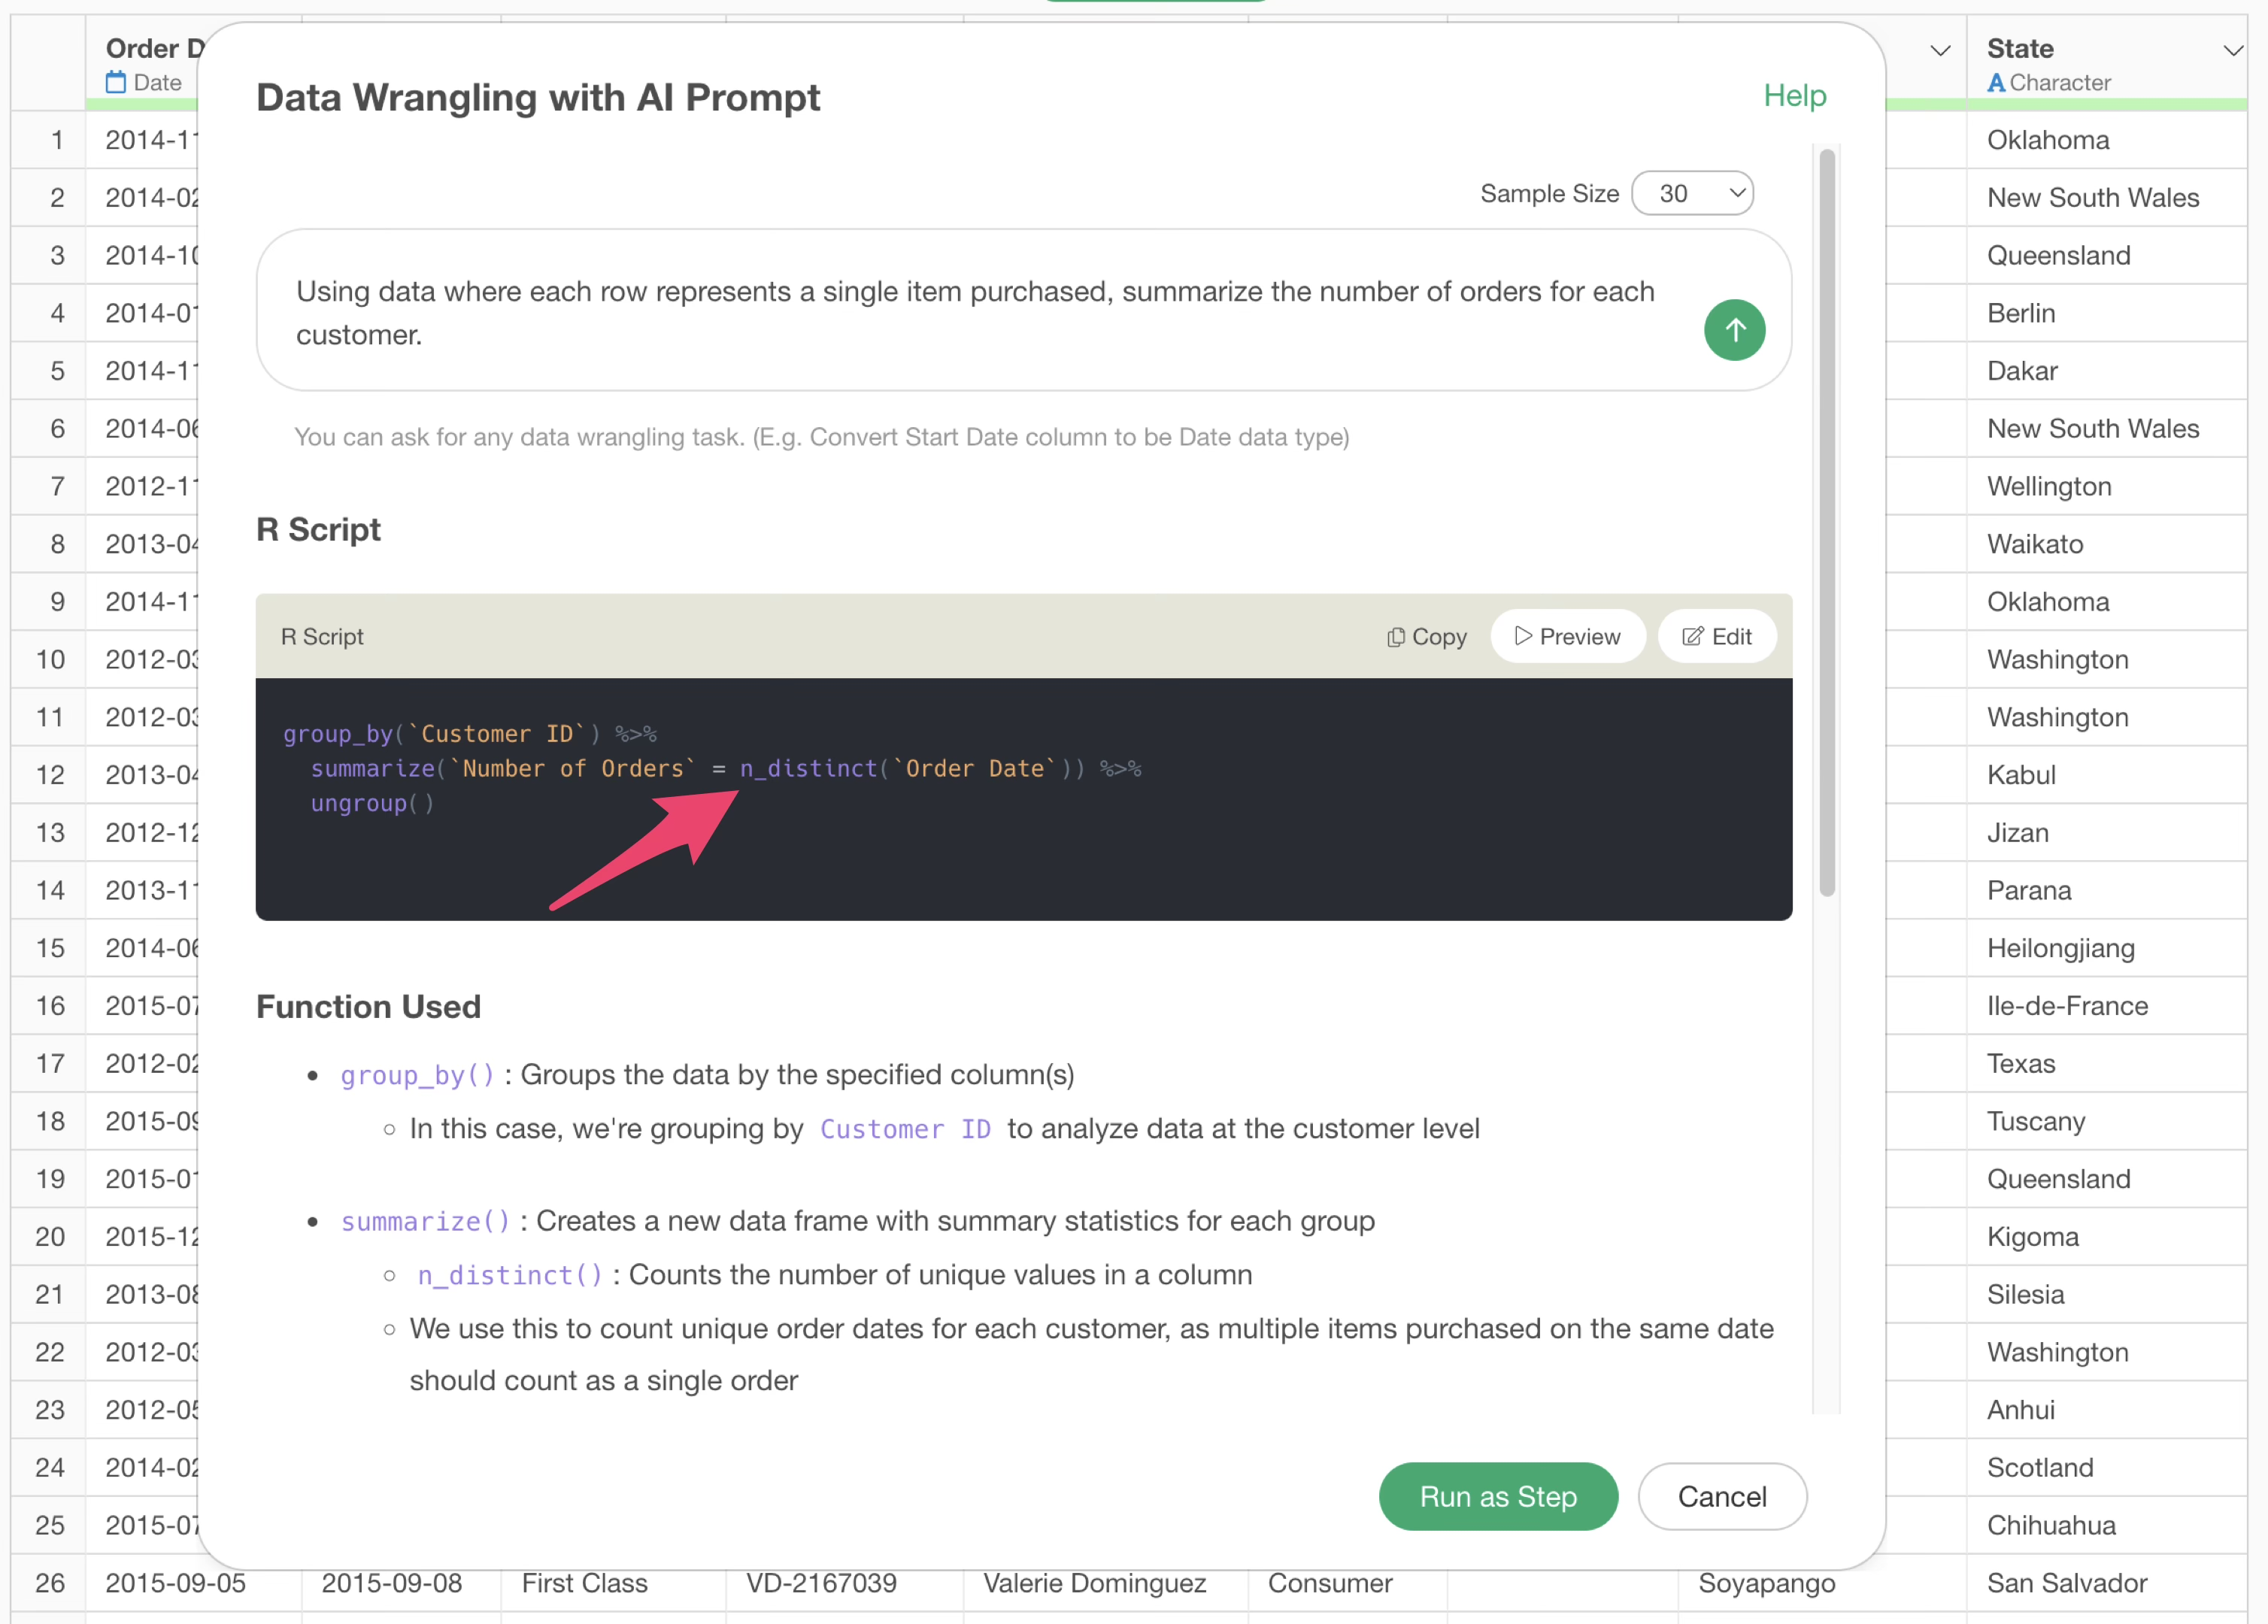Select row 26 number header
The height and width of the screenshot is (1624, 2268).
tap(50, 1583)
